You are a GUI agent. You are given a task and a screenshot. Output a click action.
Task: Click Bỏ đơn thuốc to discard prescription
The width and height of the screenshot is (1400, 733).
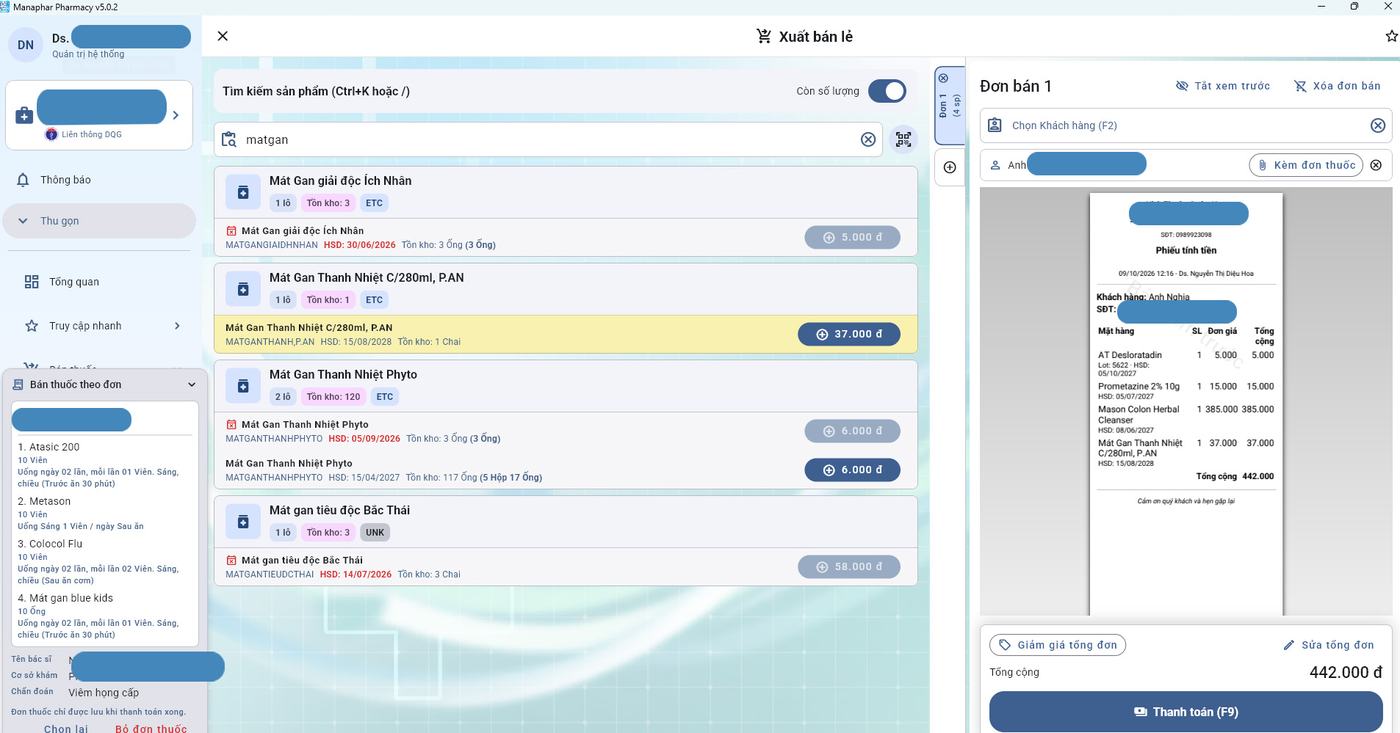tap(151, 729)
